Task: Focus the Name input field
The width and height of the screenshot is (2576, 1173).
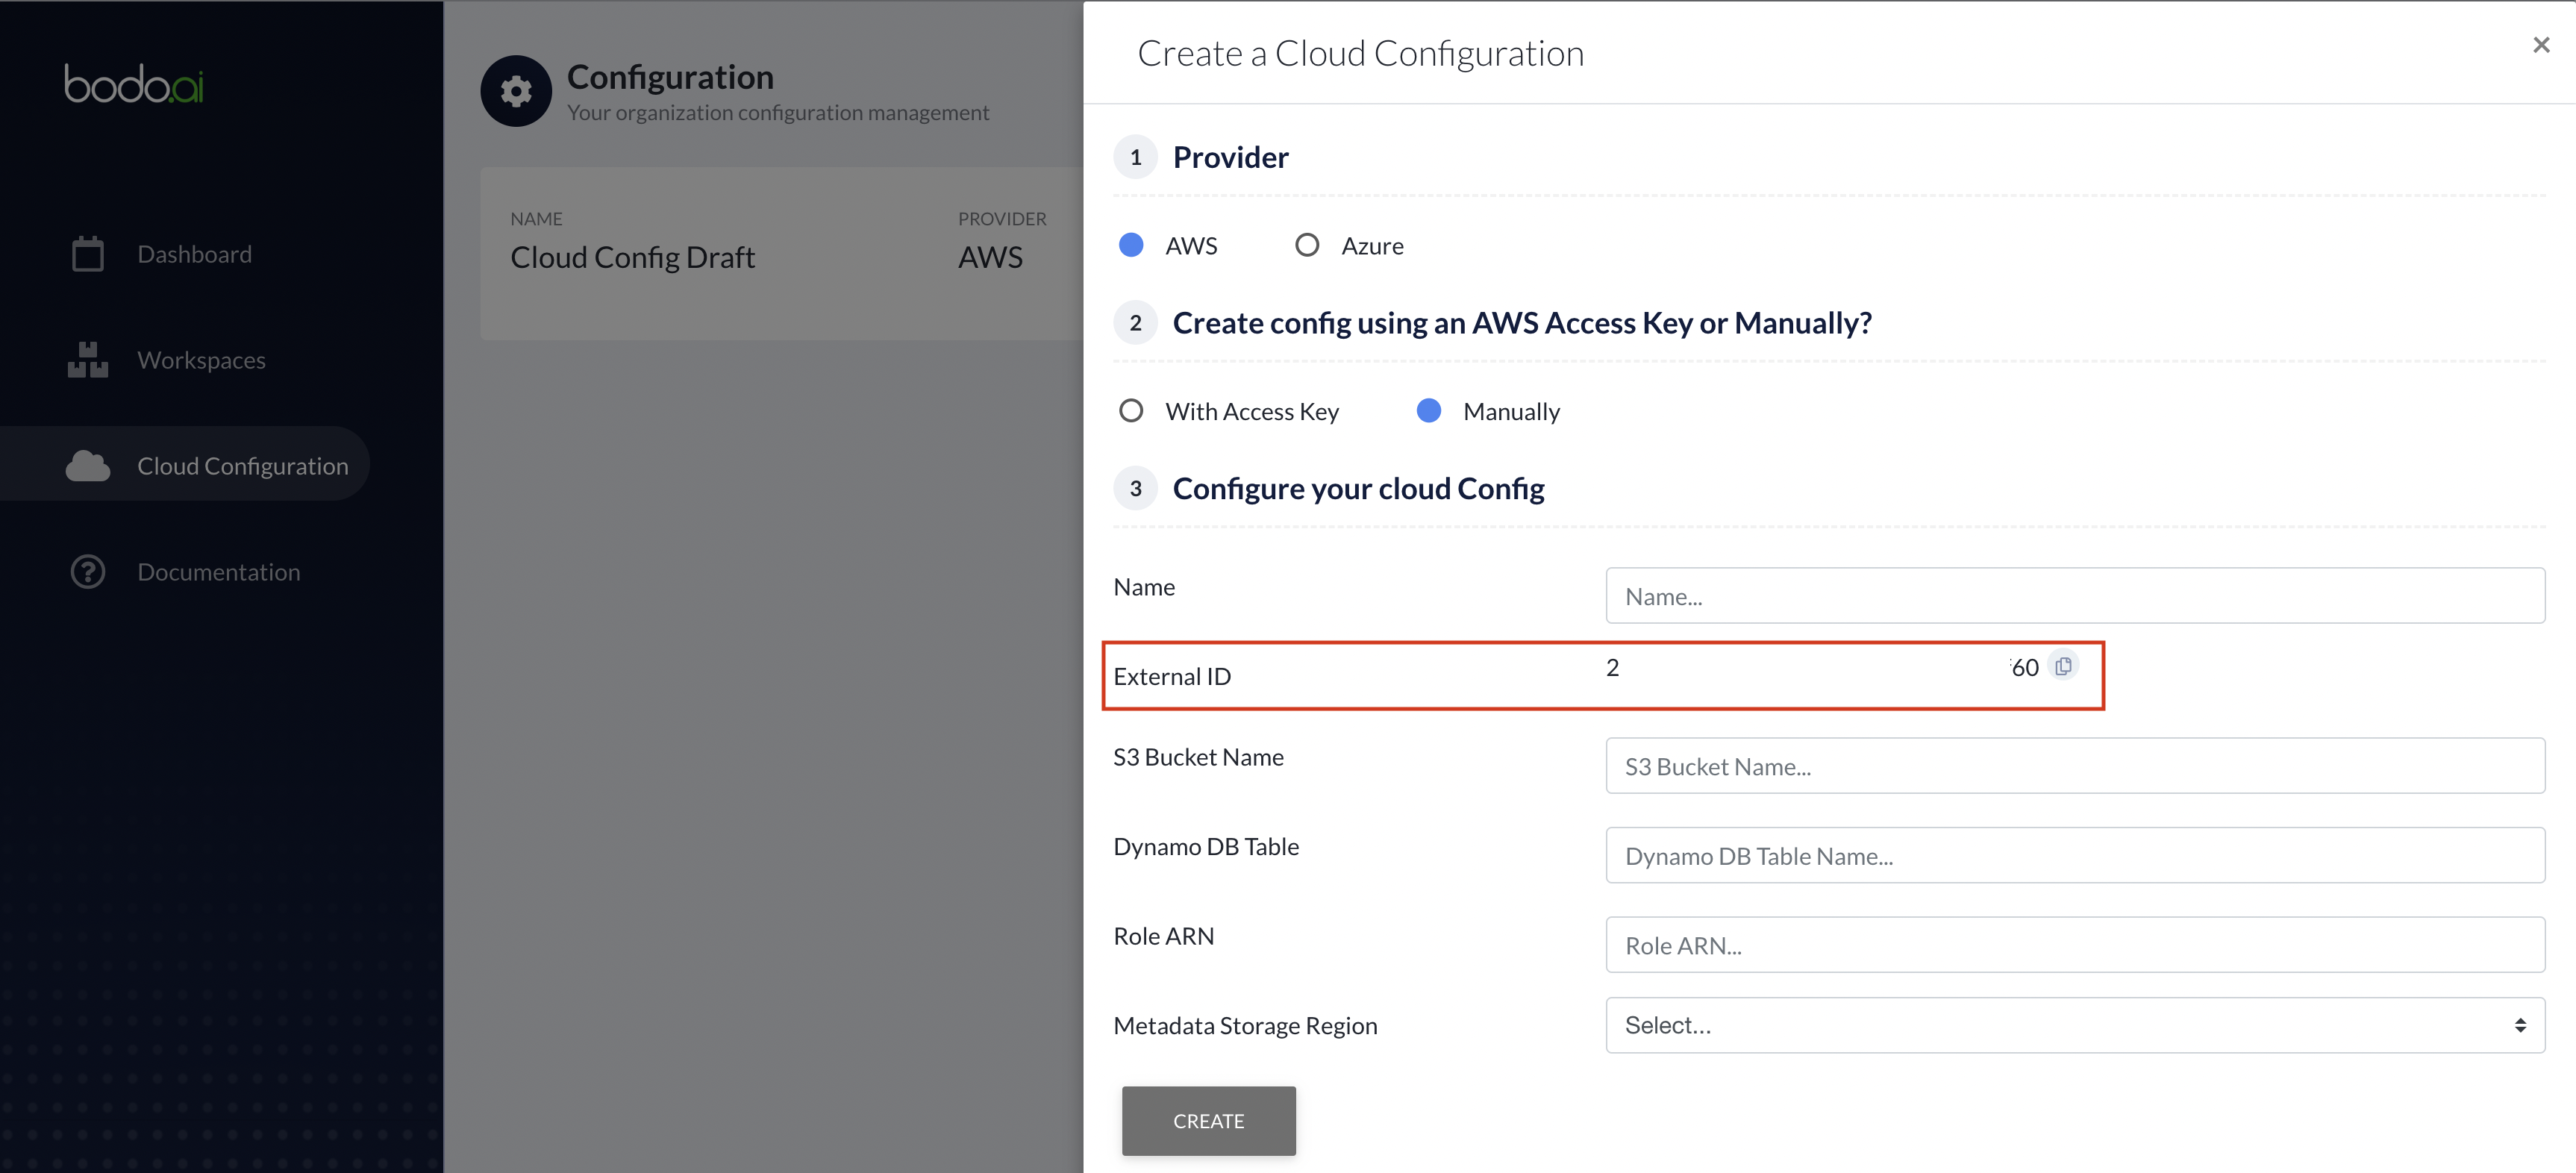Action: click(2075, 596)
